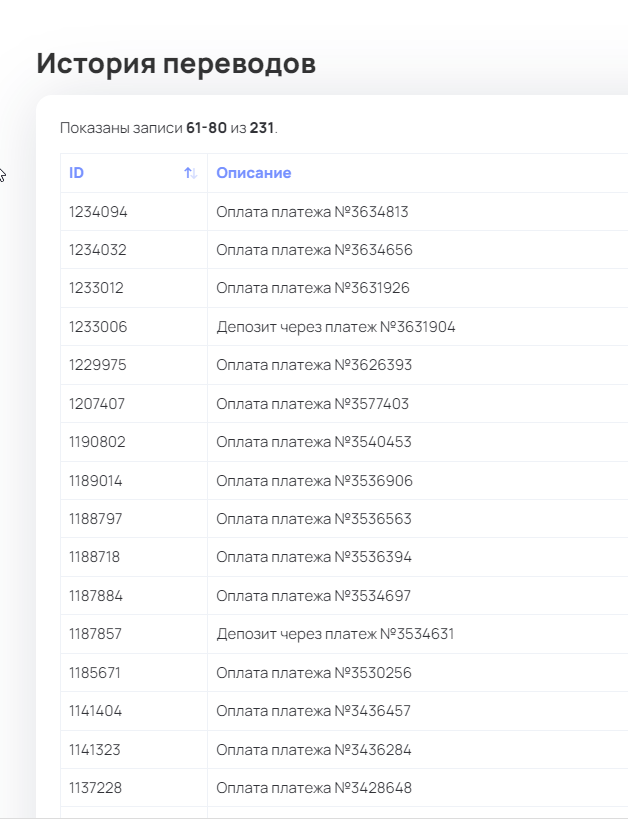The width and height of the screenshot is (628, 819).
Task: Click description Оплата платежа №3634656
Action: [314, 250]
